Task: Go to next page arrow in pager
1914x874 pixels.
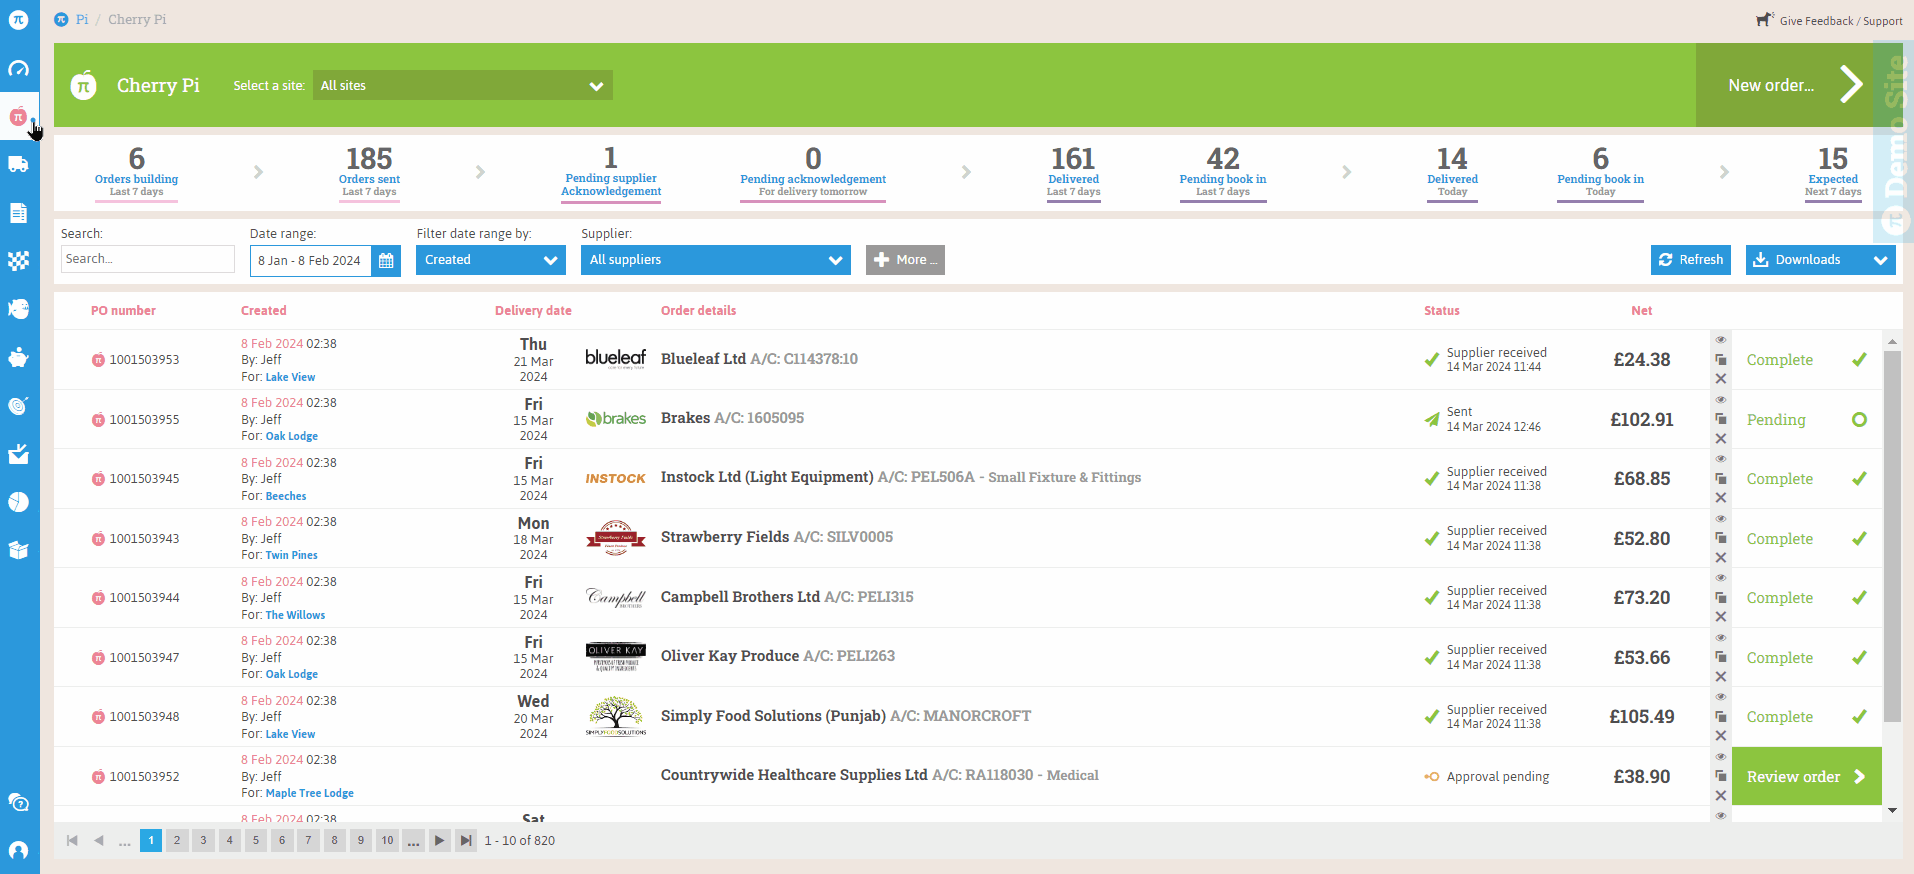Action: (x=439, y=840)
